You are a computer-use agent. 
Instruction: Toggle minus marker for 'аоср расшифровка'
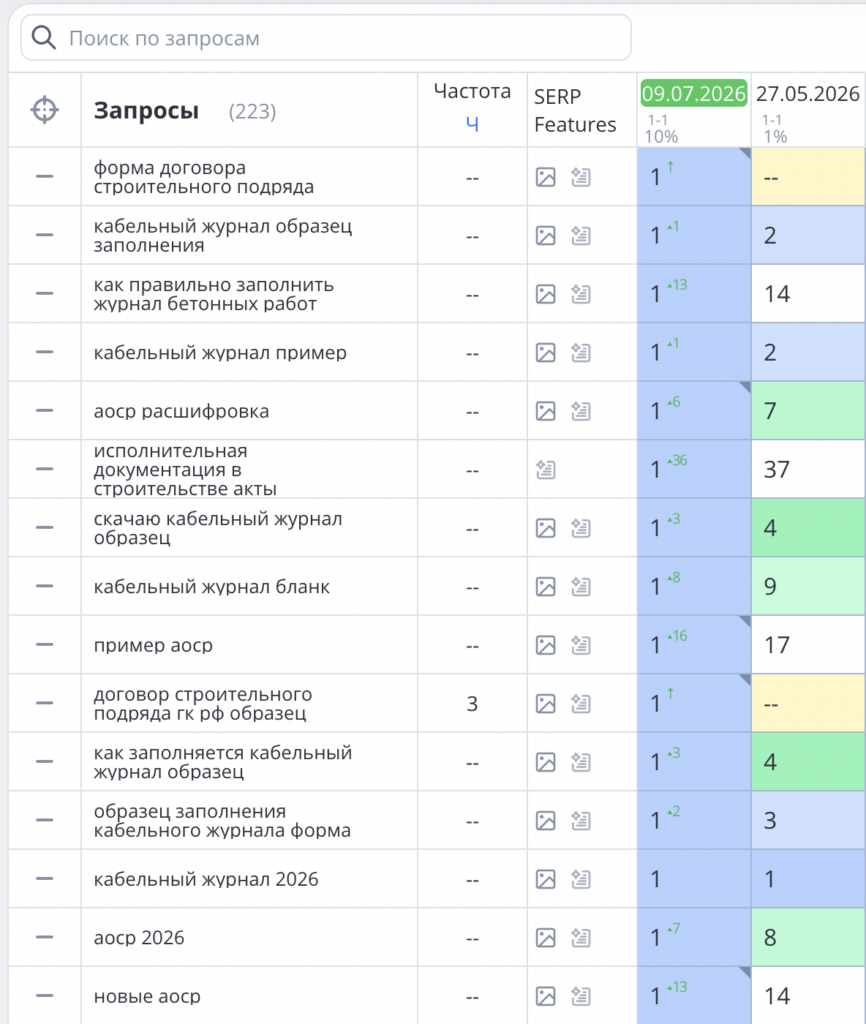(44, 411)
